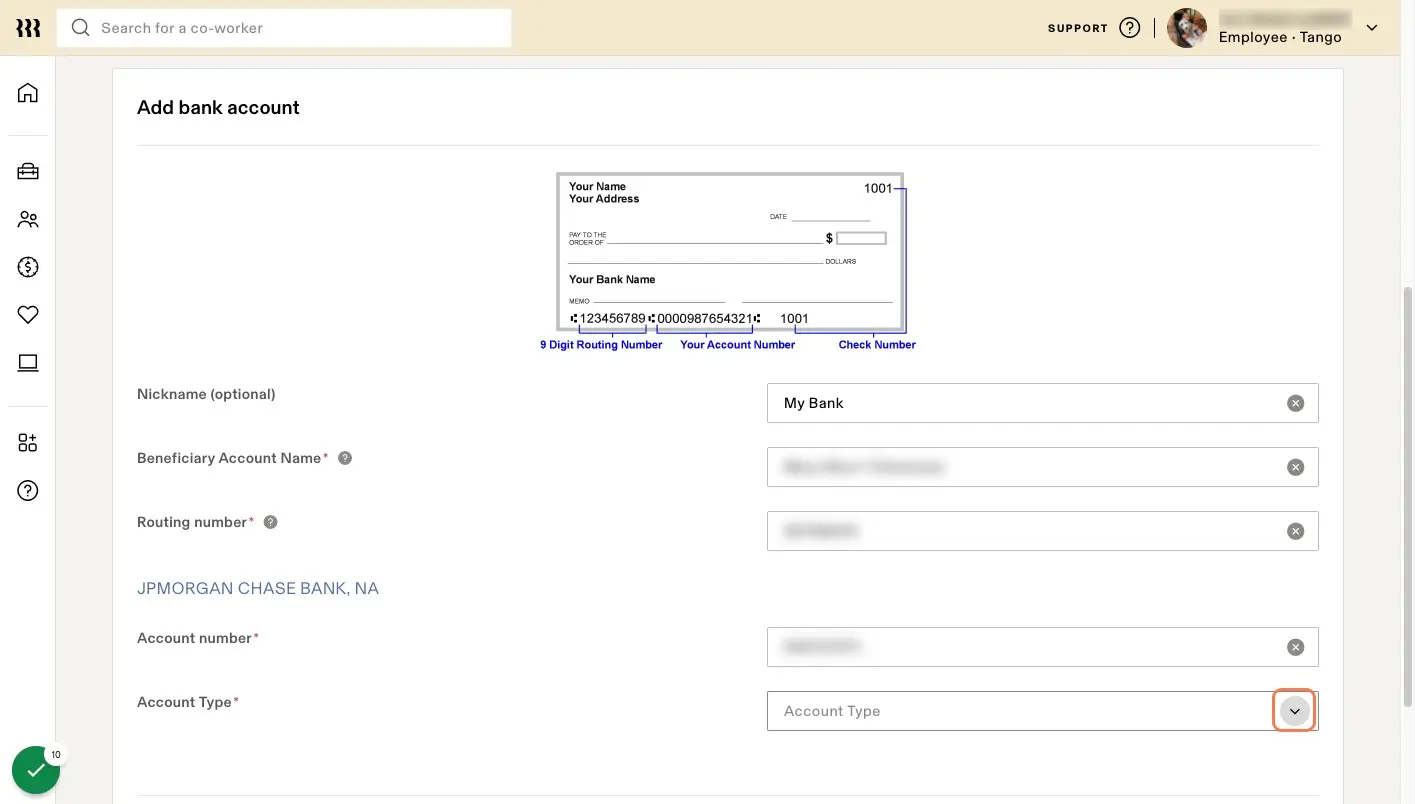The height and width of the screenshot is (804, 1415).
Task: Open the briefcase icon in sidebar
Action: [28, 171]
